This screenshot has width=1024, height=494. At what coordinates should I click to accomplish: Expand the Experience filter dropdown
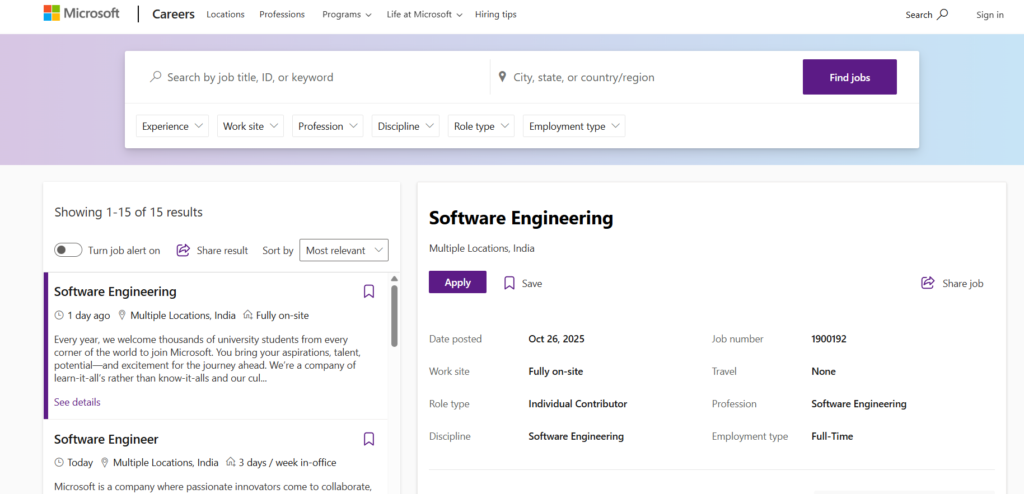coord(172,126)
